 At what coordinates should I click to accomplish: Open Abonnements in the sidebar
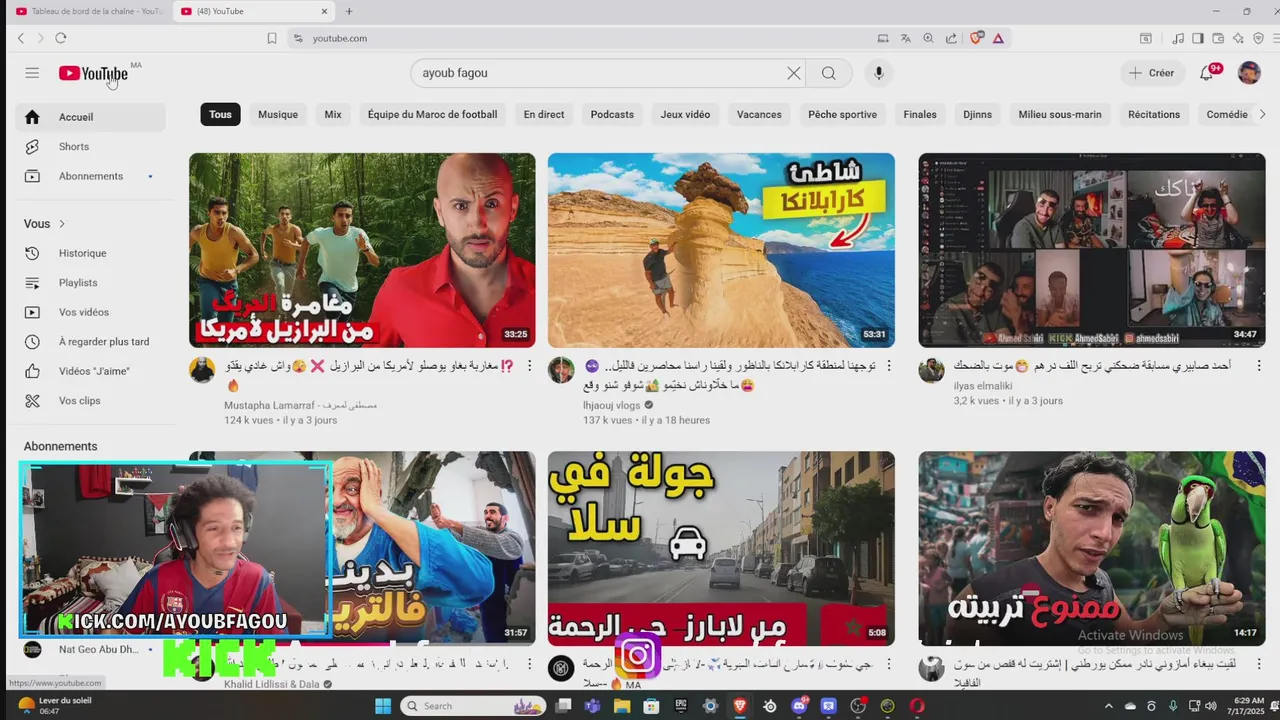click(x=90, y=176)
